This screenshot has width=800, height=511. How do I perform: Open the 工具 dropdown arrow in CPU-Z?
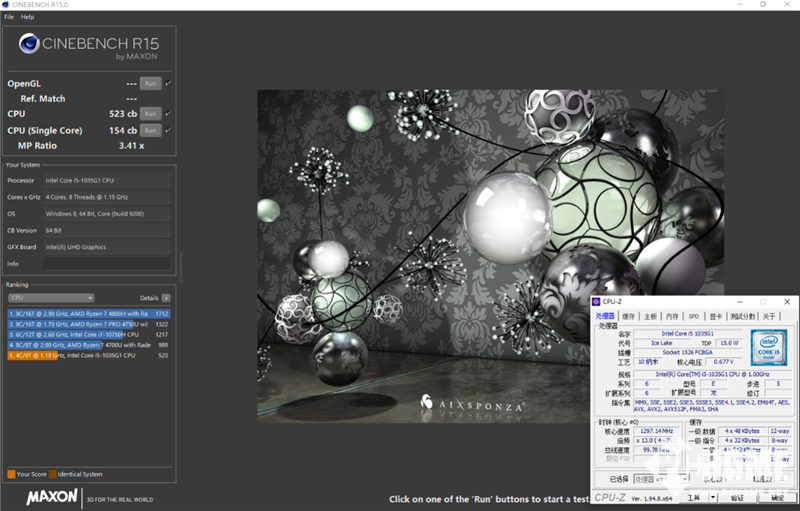(x=713, y=498)
